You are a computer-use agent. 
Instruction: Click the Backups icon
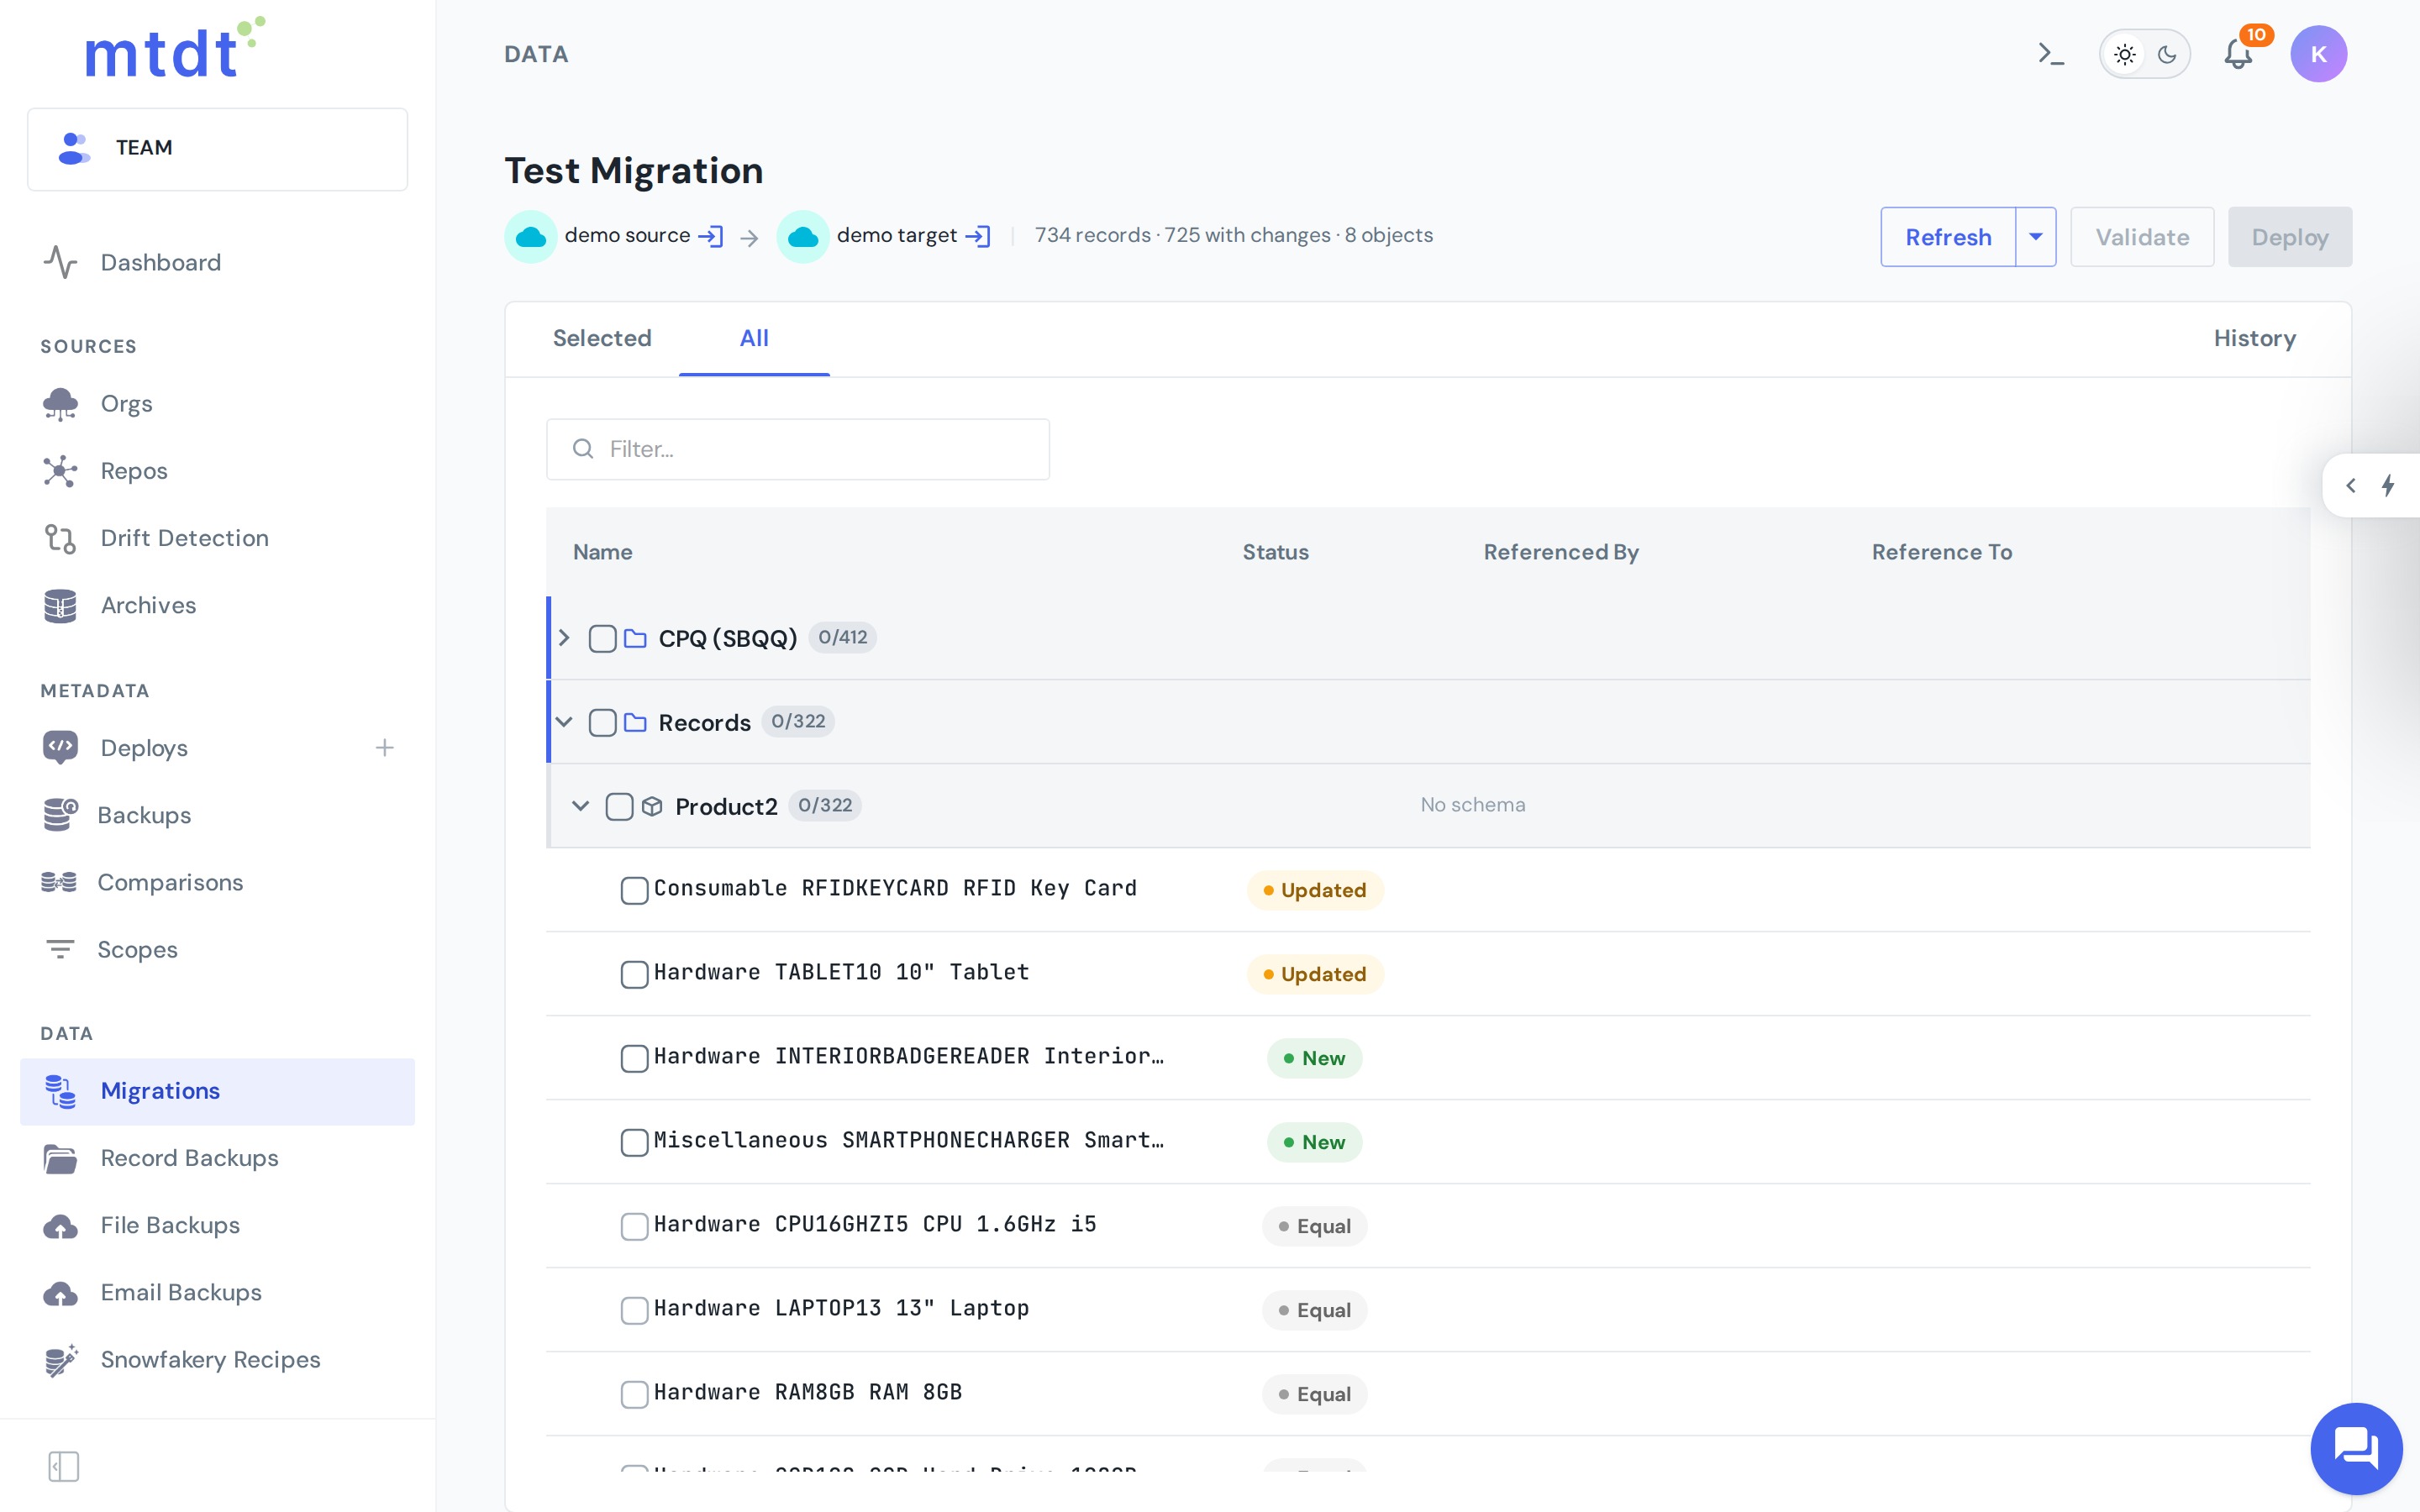point(60,814)
